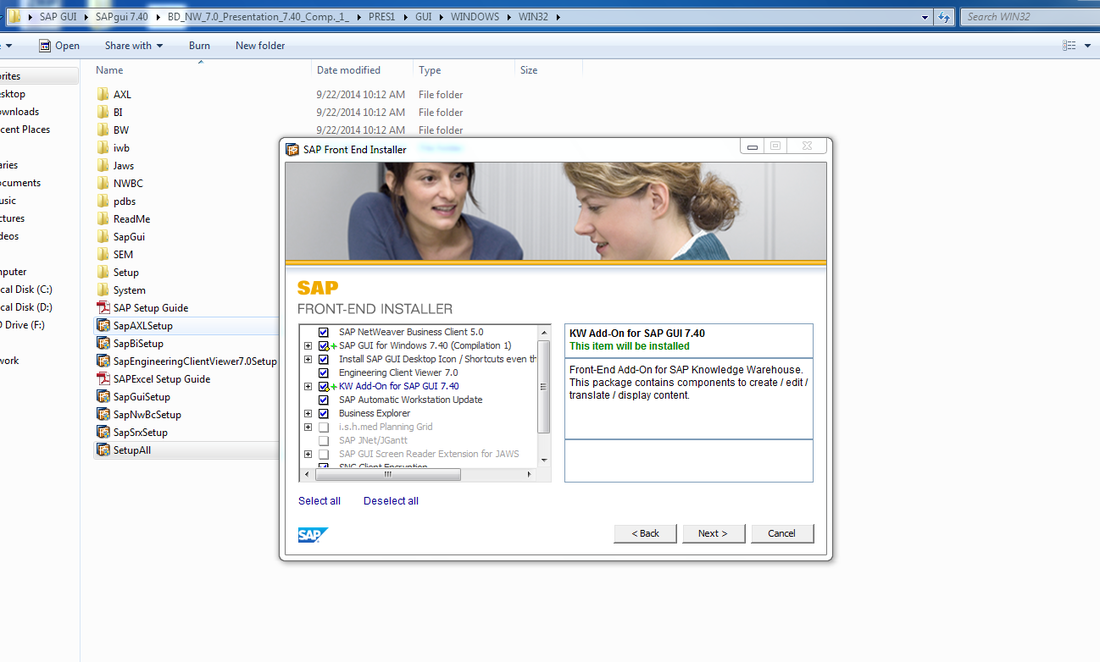Open view options dropdown arrow
The width and height of the screenshot is (1100, 662).
coord(1087,46)
